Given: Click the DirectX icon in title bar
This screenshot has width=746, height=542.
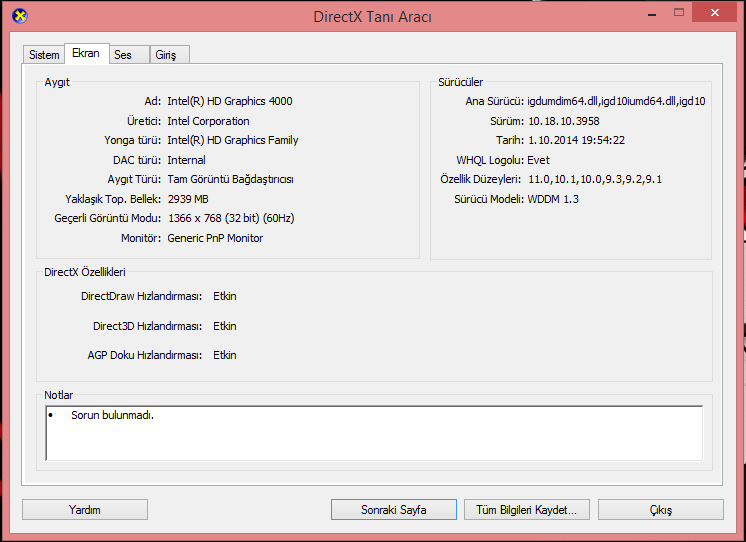Looking at the screenshot, I should (x=20, y=16).
